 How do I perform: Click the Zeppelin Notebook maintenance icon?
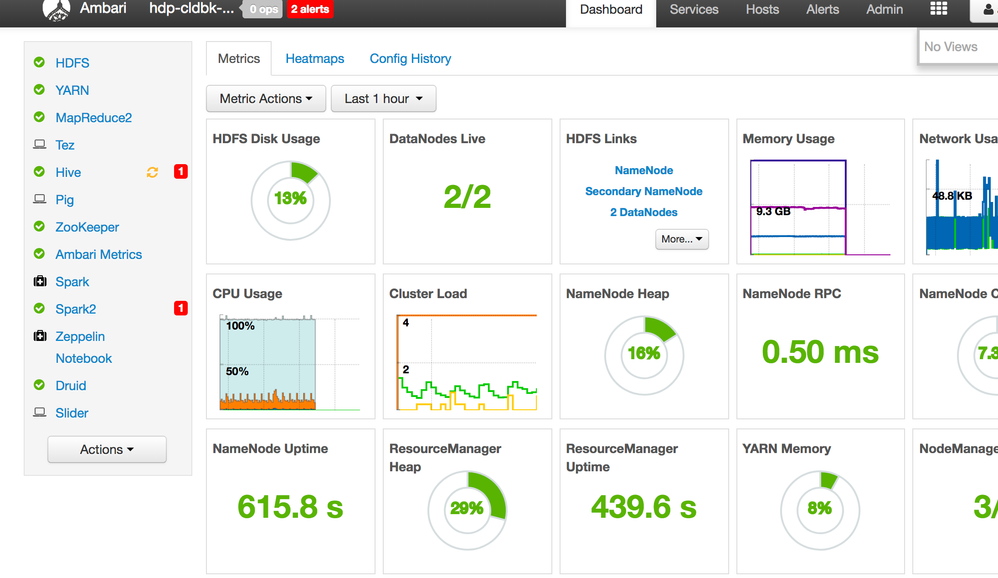point(39,336)
